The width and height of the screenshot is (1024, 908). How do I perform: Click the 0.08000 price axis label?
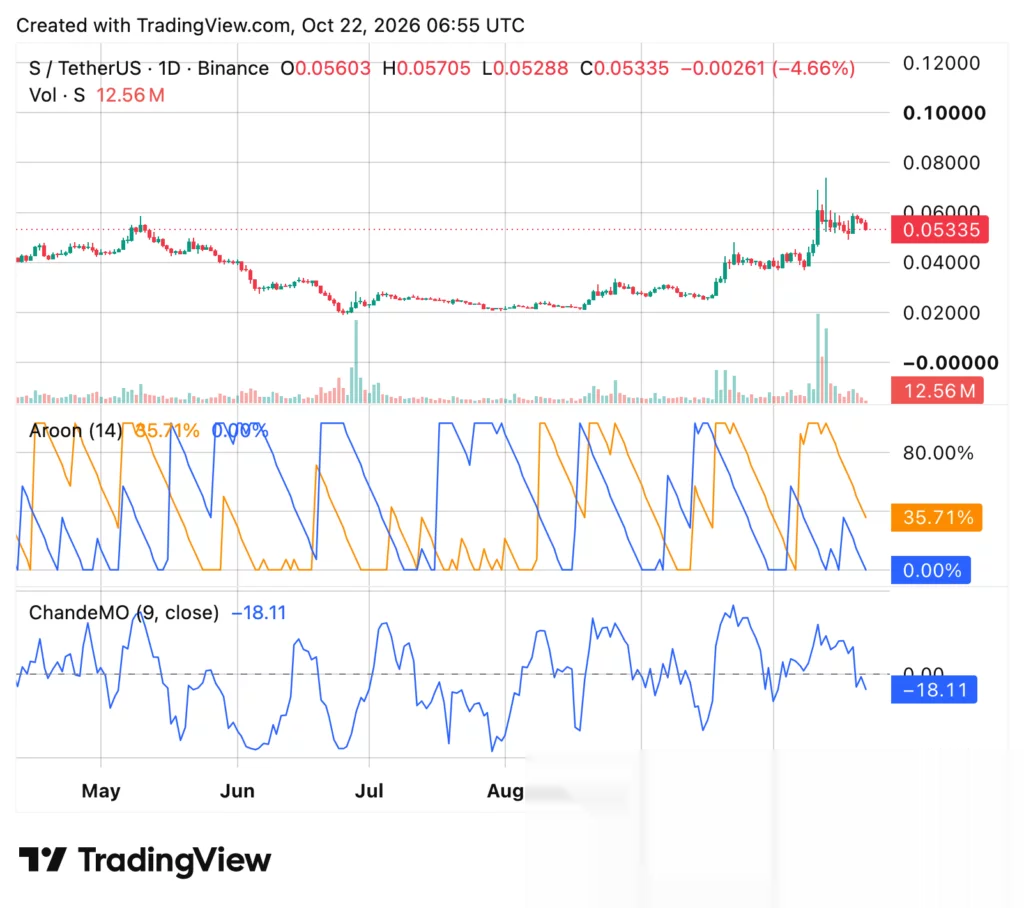point(941,163)
